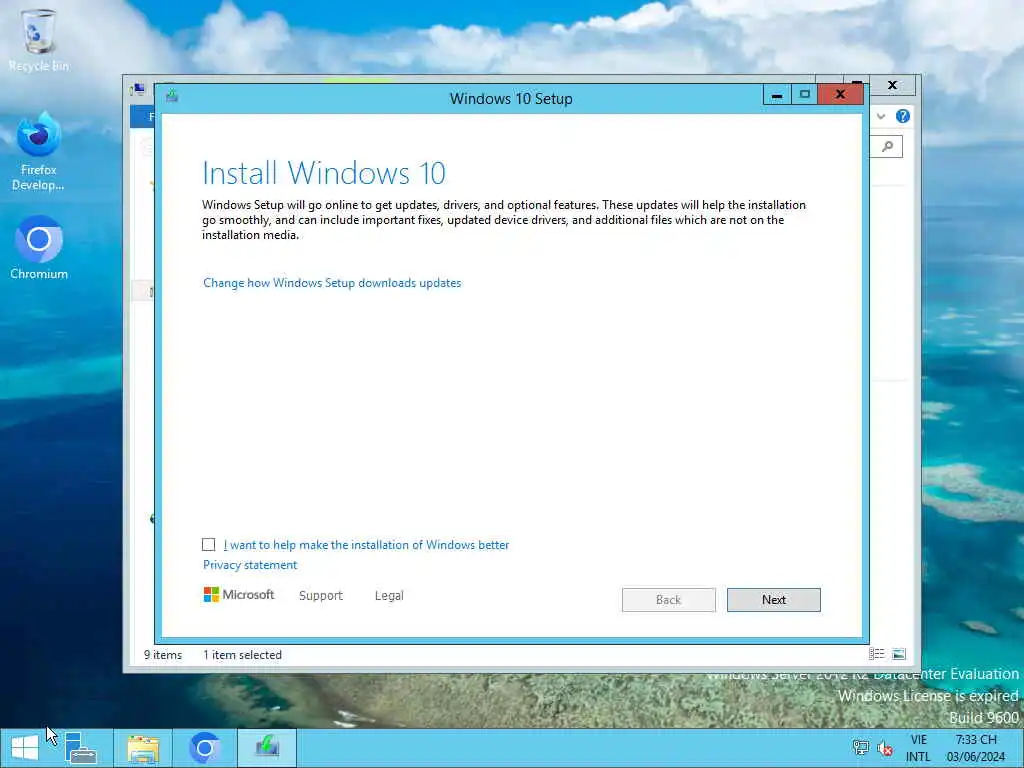
Task: Open the 'I want to help' link
Action: point(366,545)
